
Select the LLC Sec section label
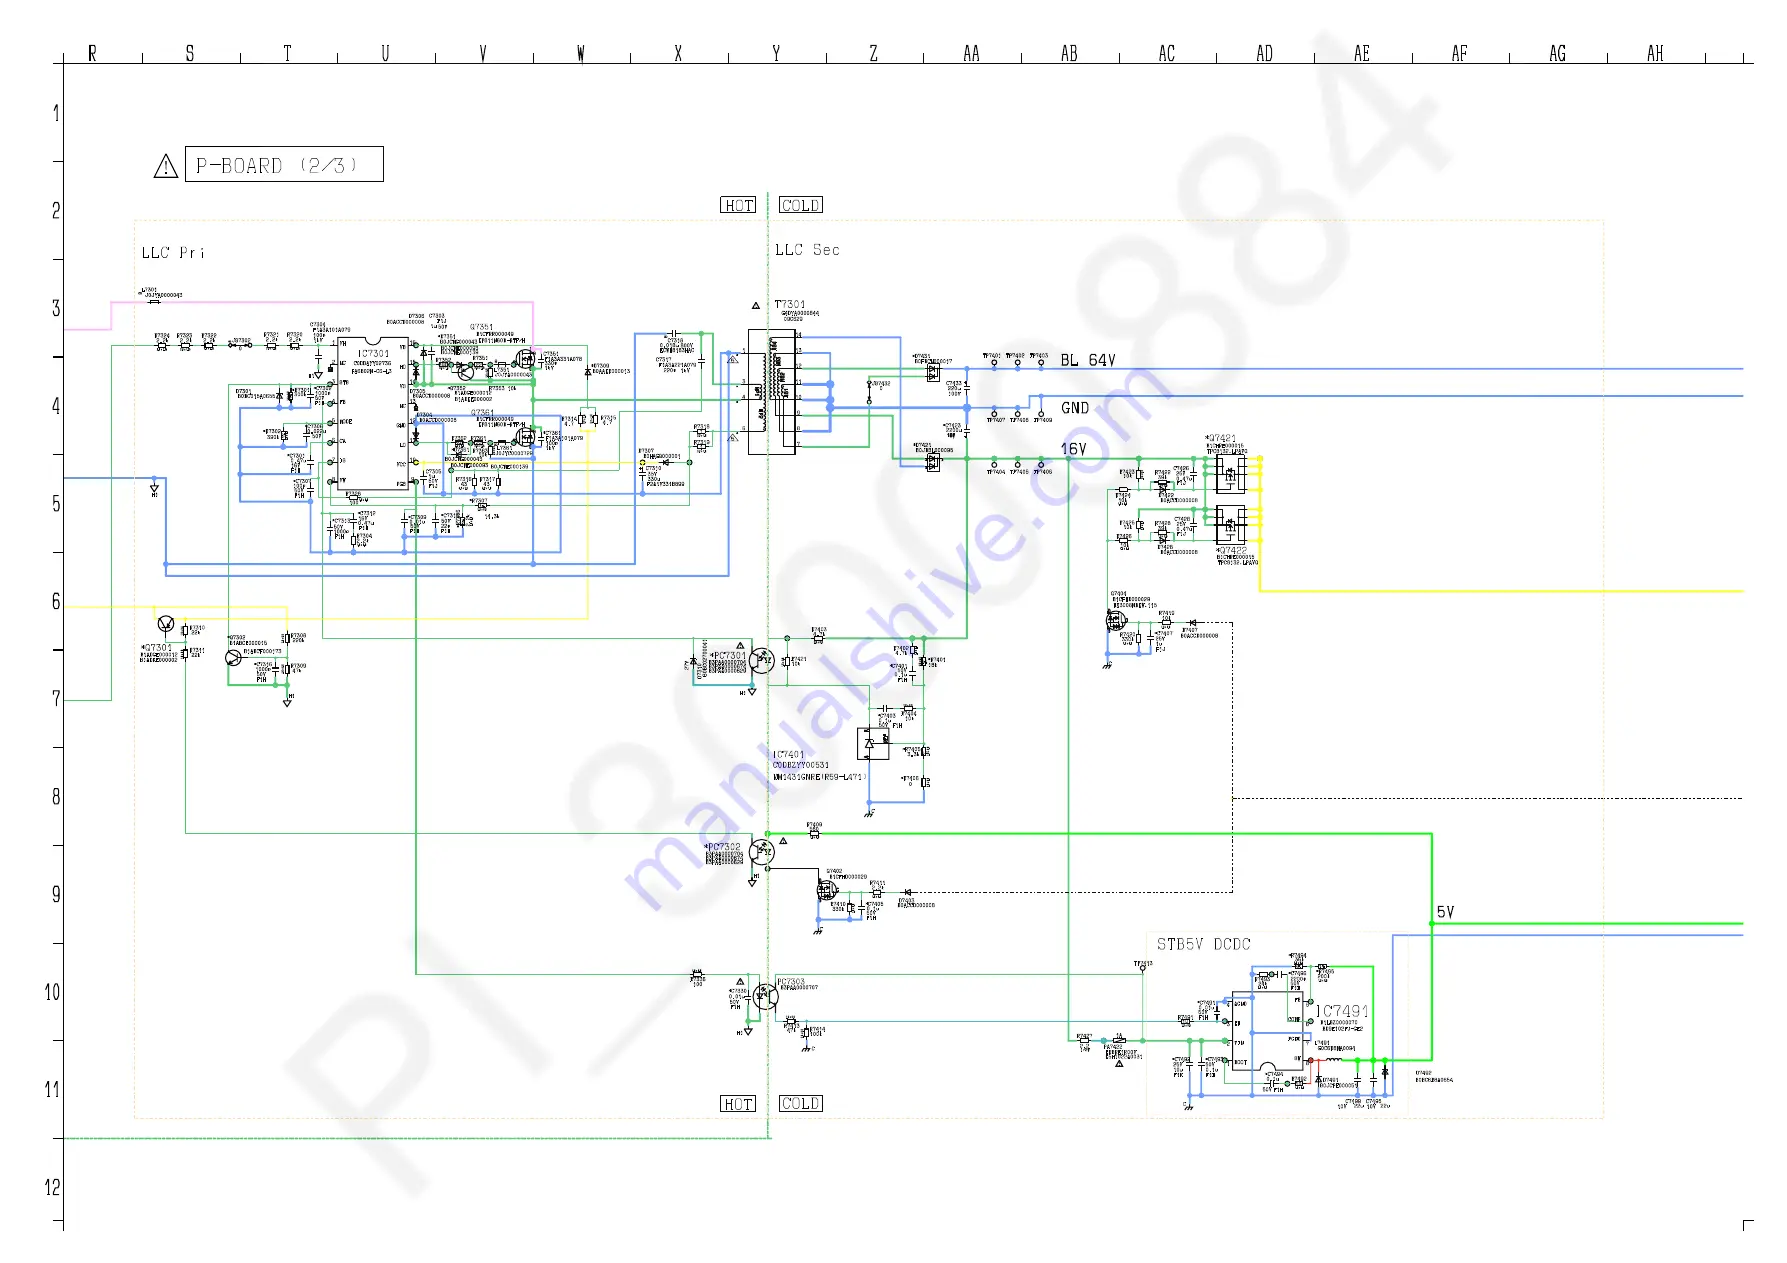(x=807, y=250)
